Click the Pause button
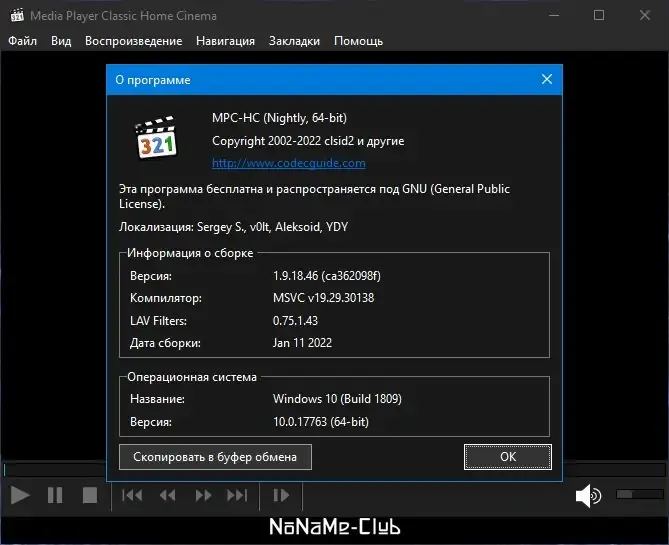The width and height of the screenshot is (669, 545). tap(55, 495)
